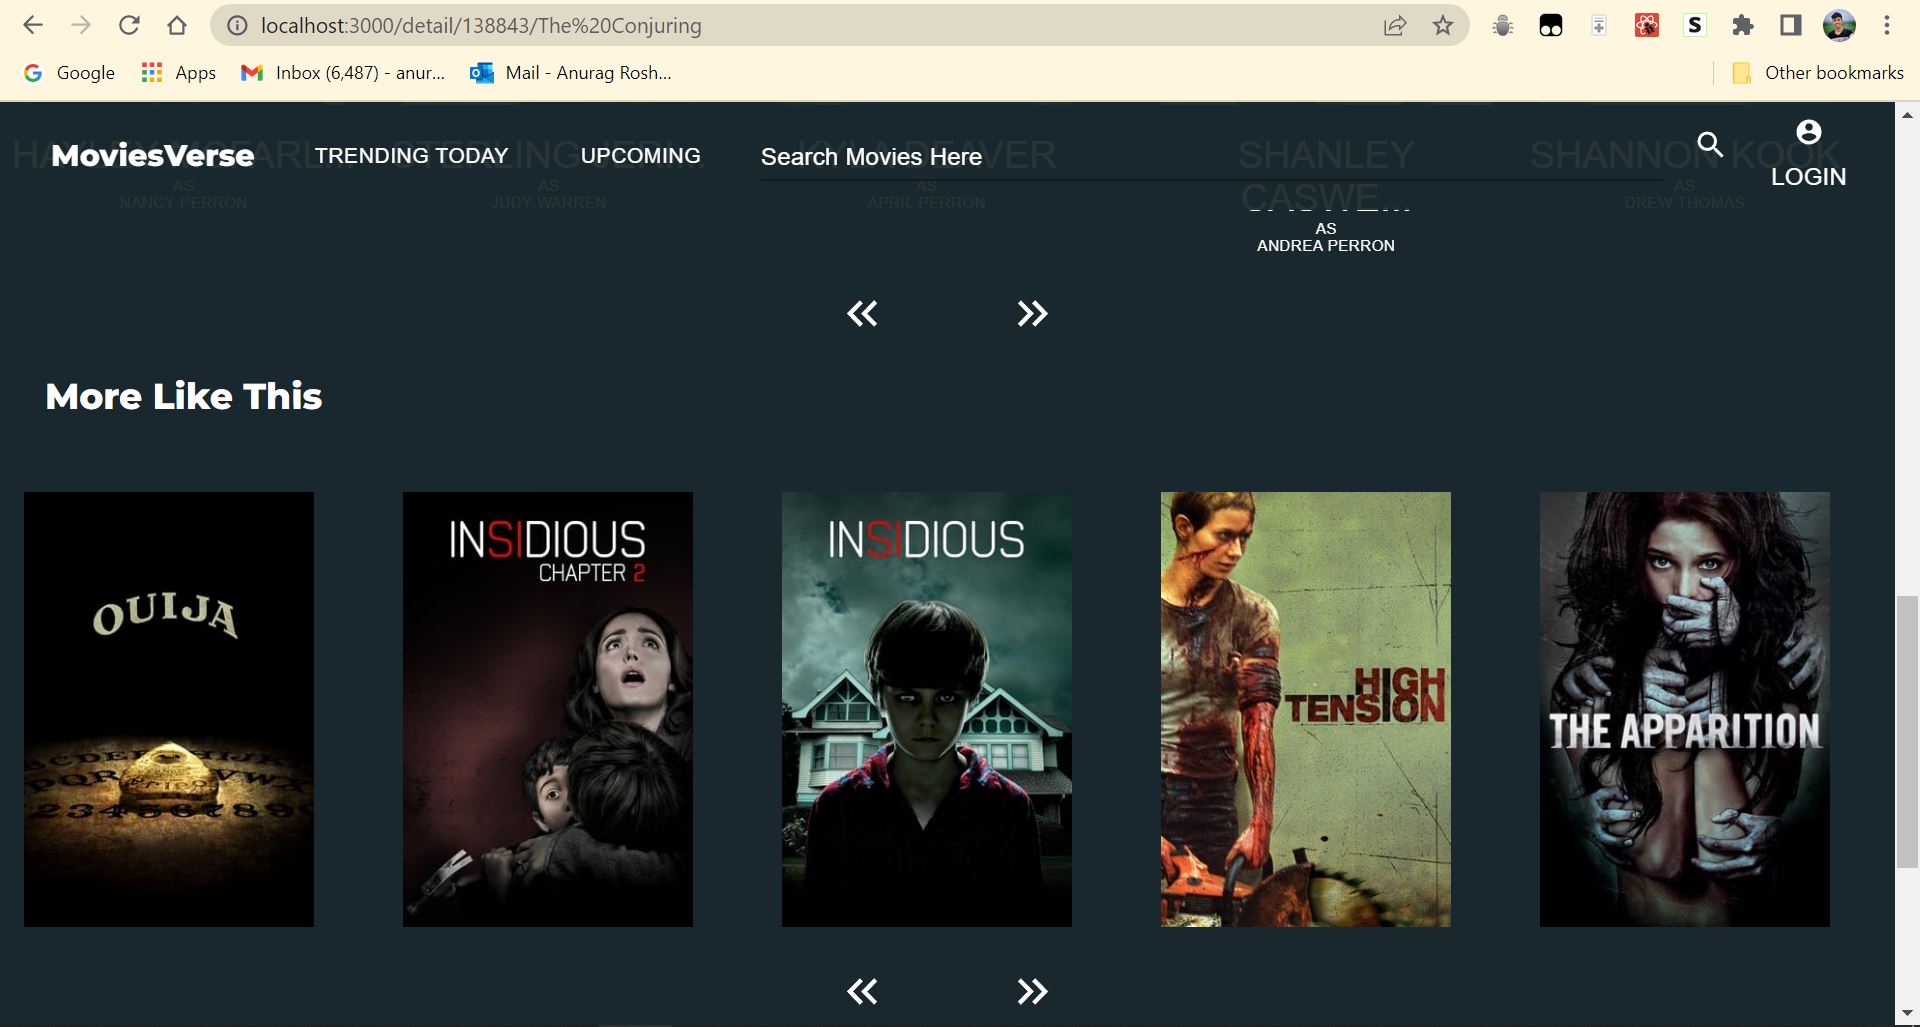The image size is (1920, 1027).
Task: Open Gmail Inbox bookmark
Action: (x=343, y=73)
